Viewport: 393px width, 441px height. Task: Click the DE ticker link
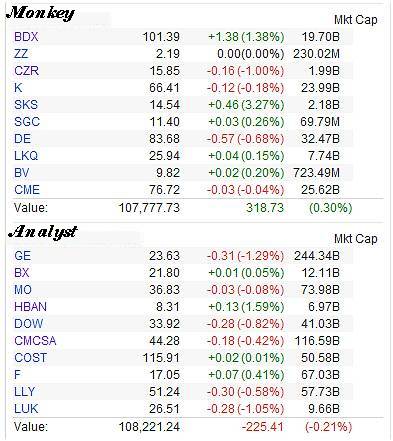[22, 139]
